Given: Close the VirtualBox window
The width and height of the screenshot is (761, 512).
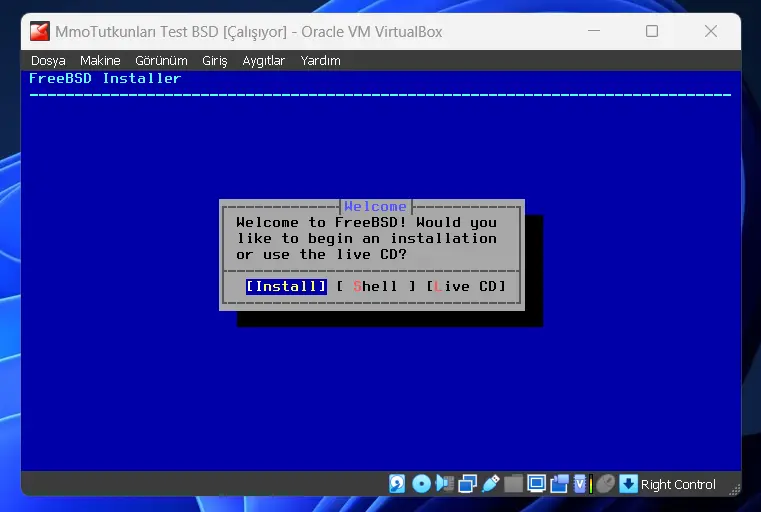Looking at the screenshot, I should 711,31.
